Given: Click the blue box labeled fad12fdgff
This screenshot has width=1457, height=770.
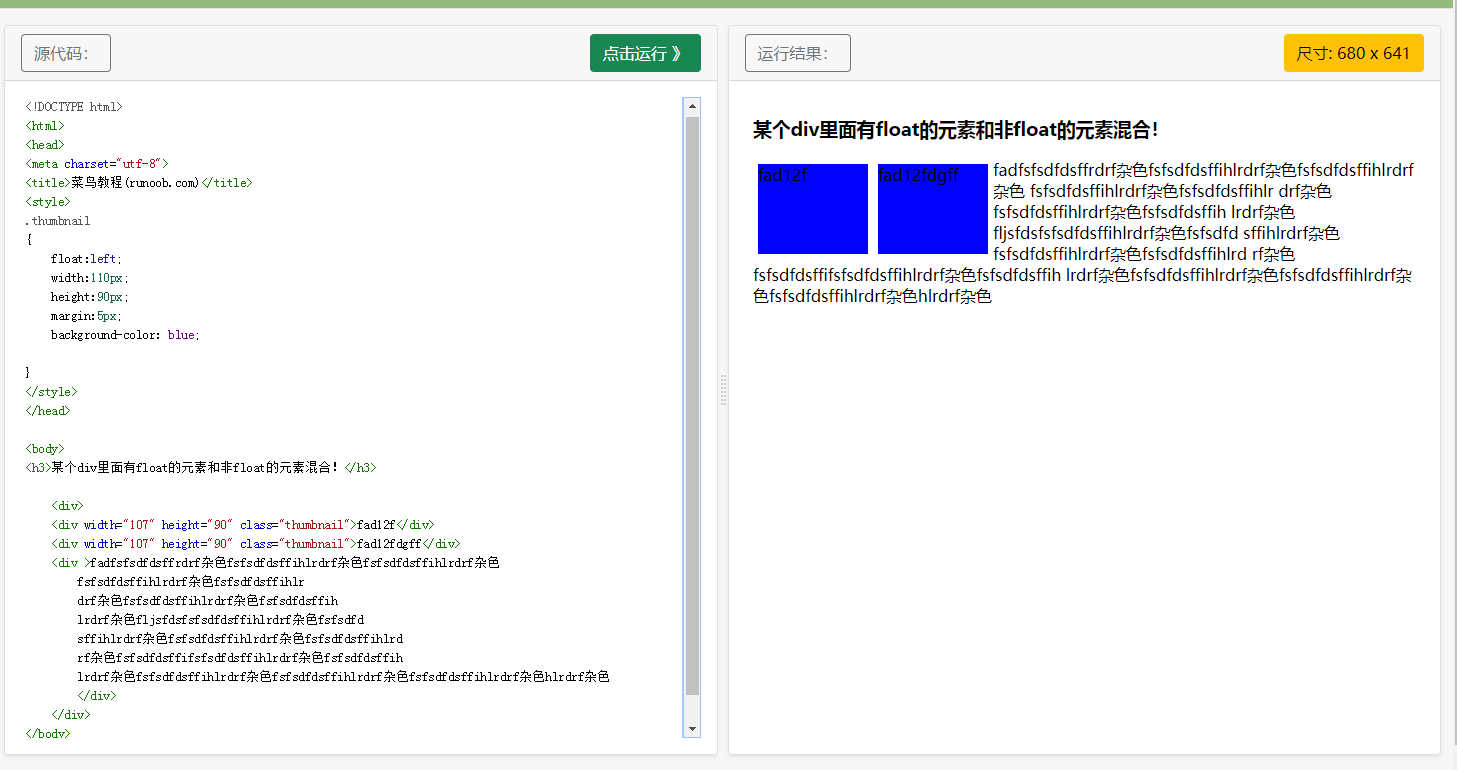Looking at the screenshot, I should pyautogui.click(x=933, y=209).
